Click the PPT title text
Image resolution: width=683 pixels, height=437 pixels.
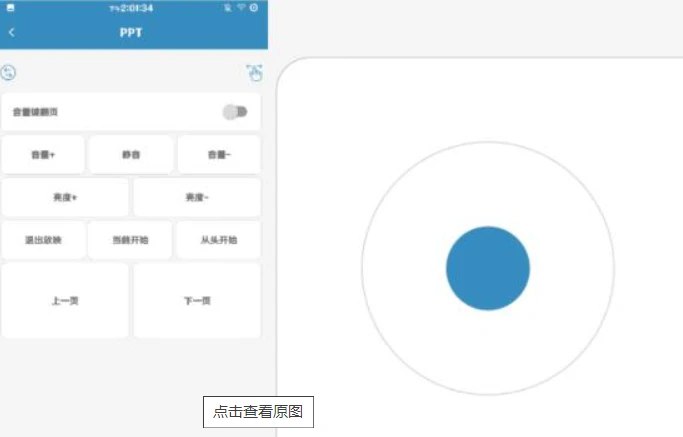click(131, 33)
